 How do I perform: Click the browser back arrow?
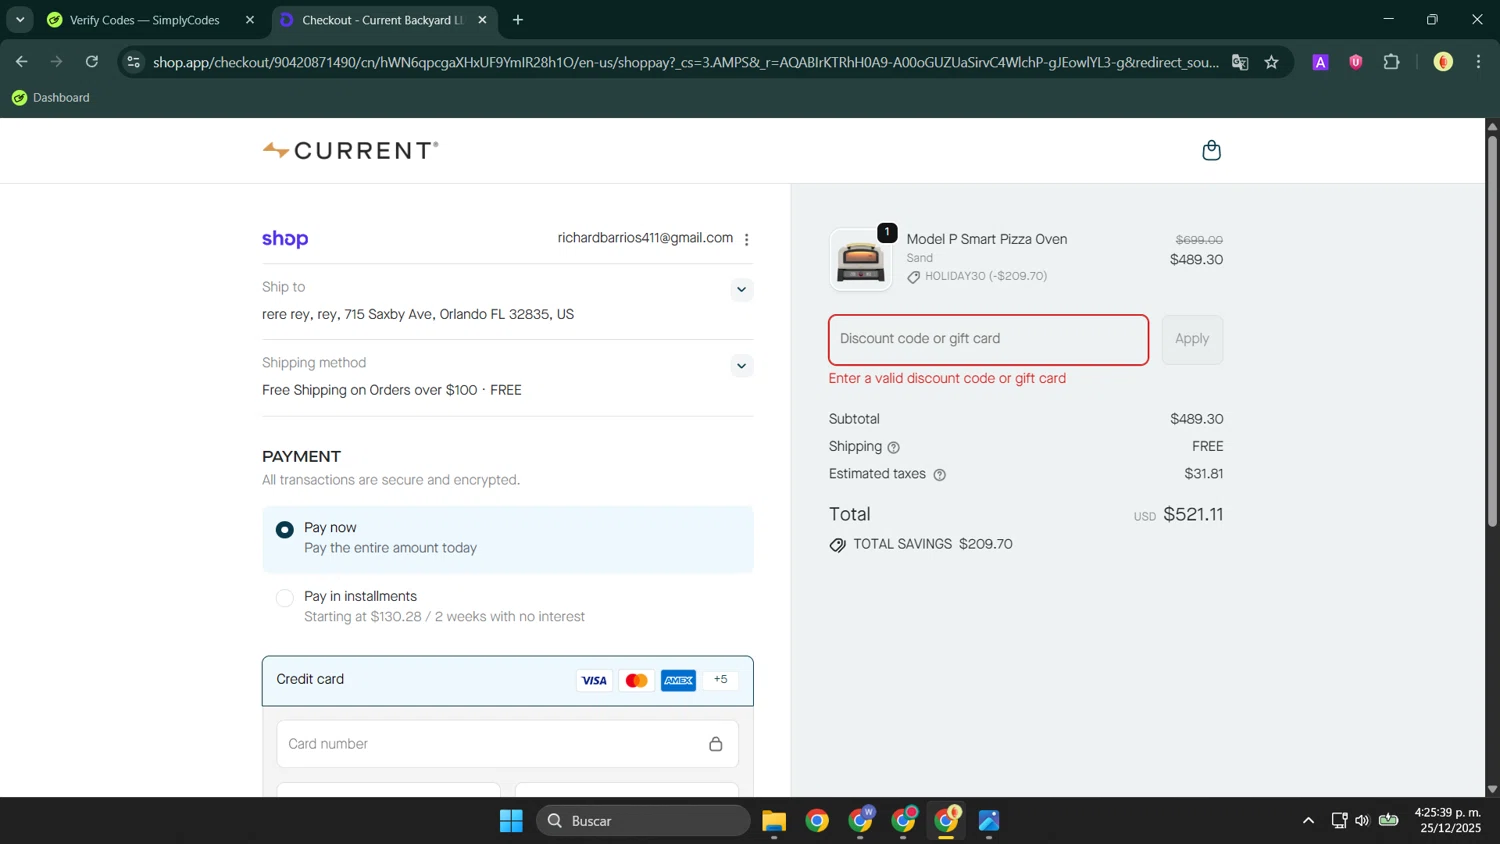pyautogui.click(x=21, y=62)
